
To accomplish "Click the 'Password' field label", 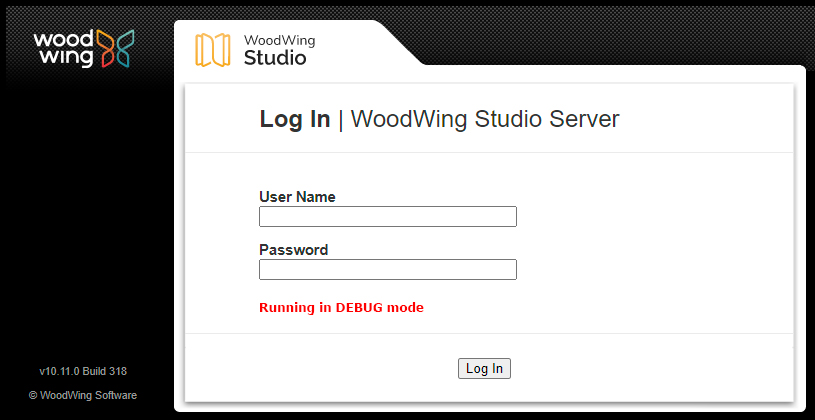I will tap(294, 250).
